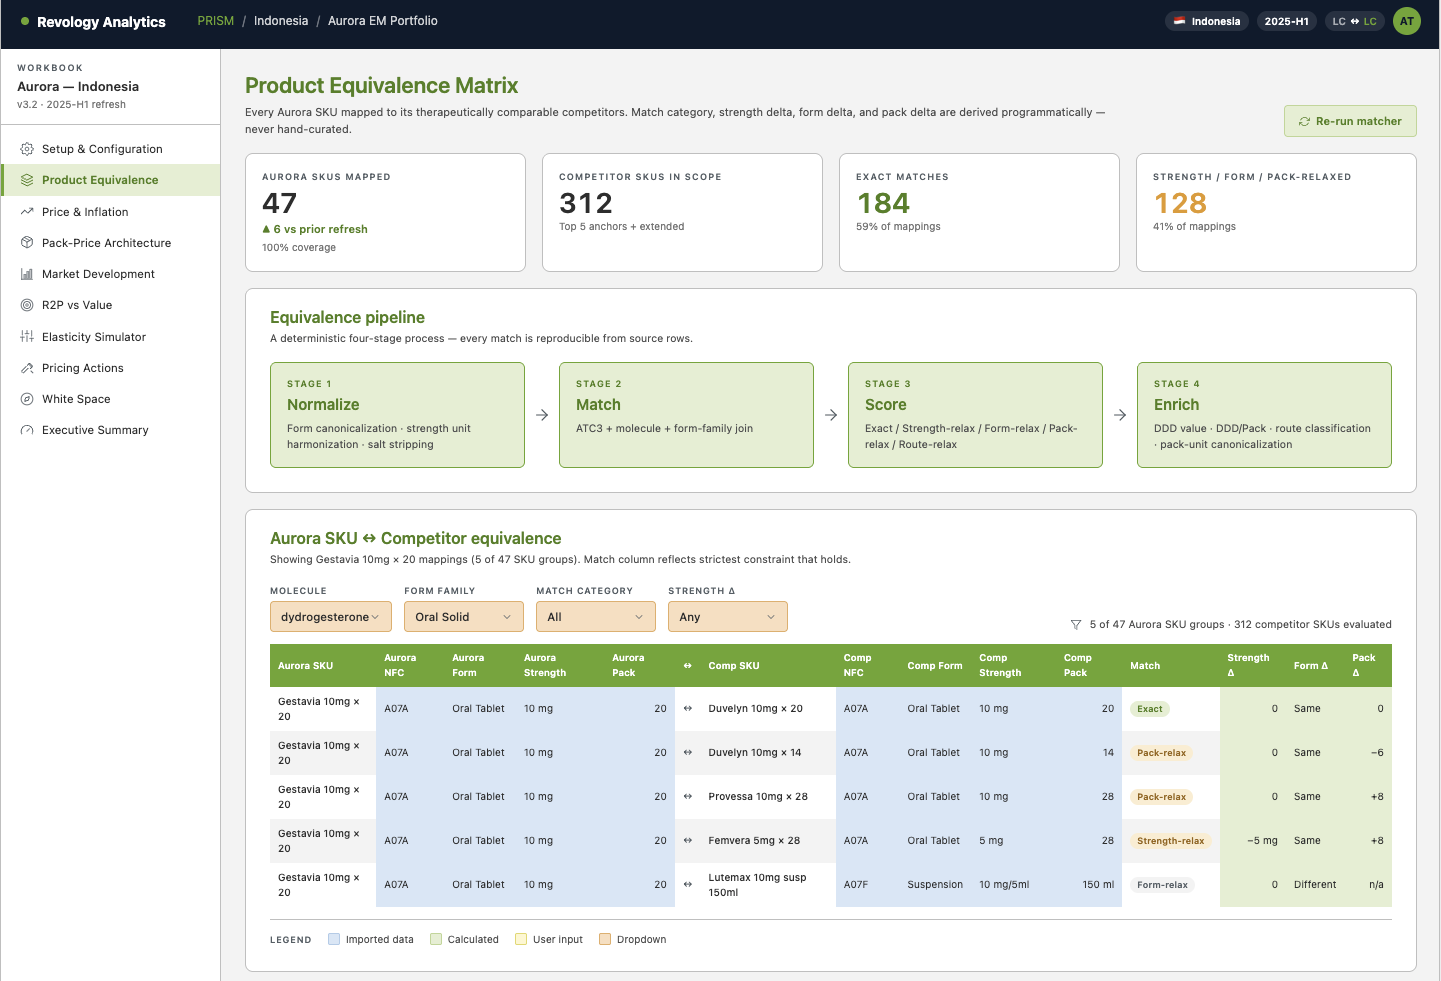The width and height of the screenshot is (1441, 981).
Task: Click the arrow between Stage 1 and Stage 2
Action: click(542, 415)
